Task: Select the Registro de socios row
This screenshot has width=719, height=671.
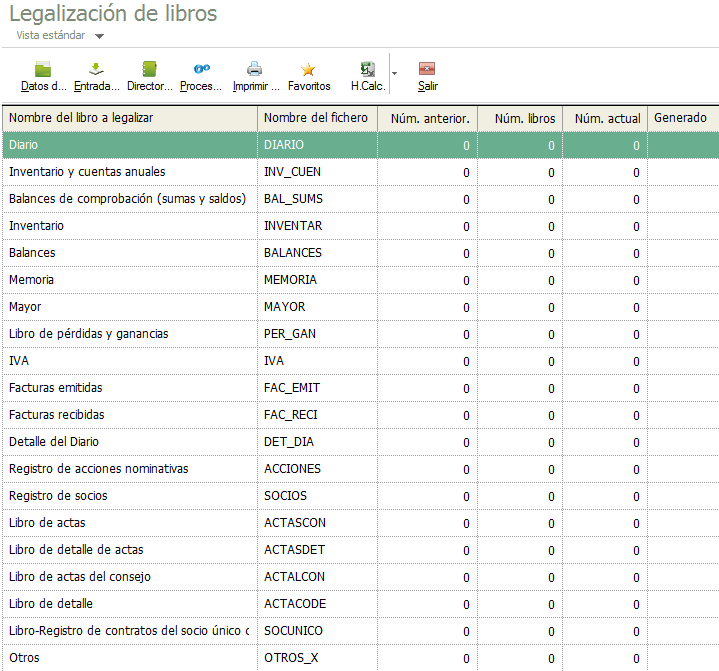Action: click(x=361, y=496)
